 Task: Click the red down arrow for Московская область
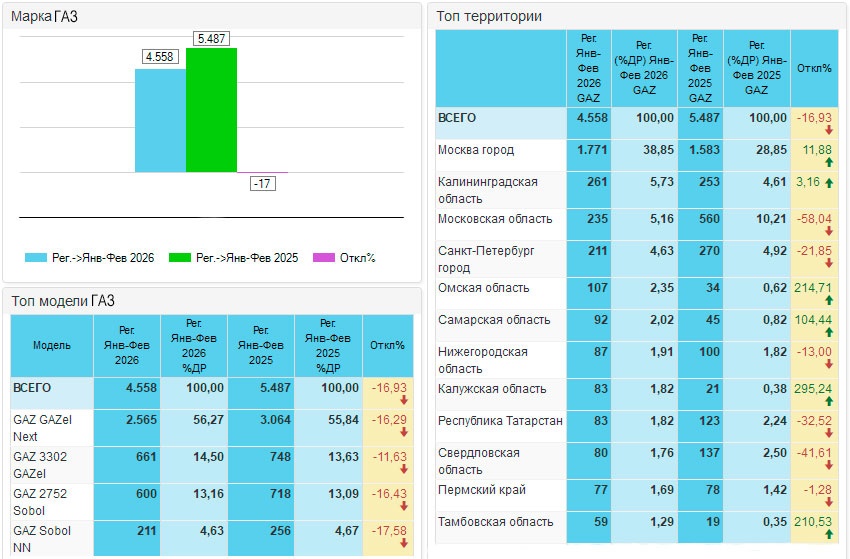point(829,231)
